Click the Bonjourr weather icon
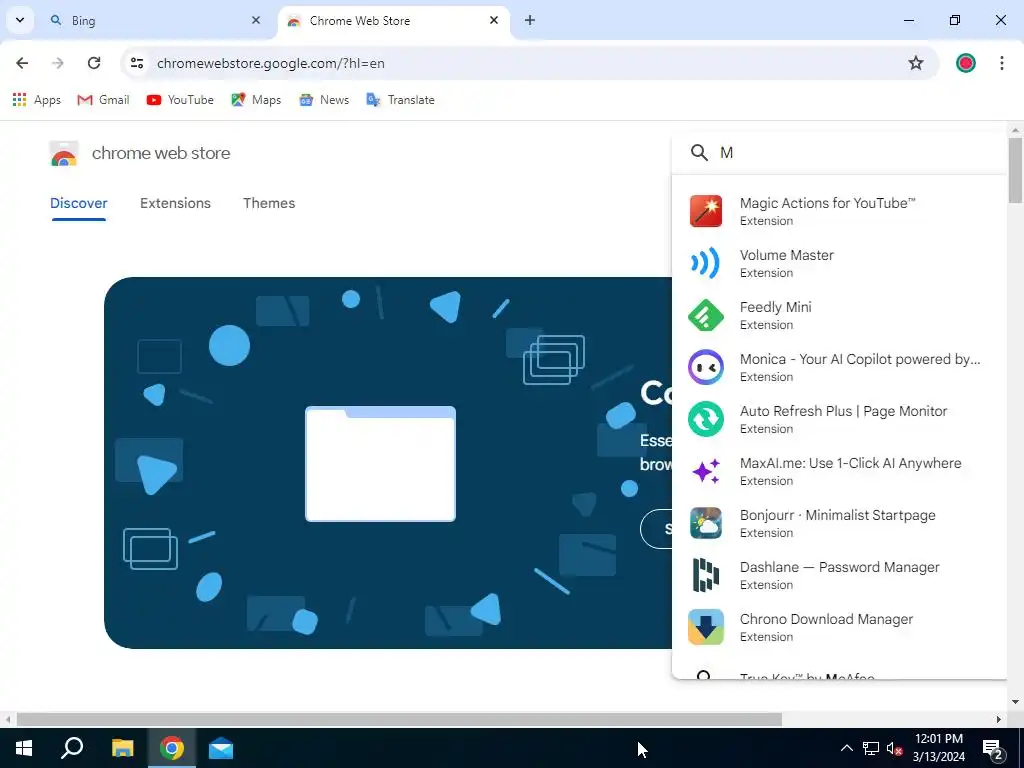1024x768 pixels. click(706, 523)
